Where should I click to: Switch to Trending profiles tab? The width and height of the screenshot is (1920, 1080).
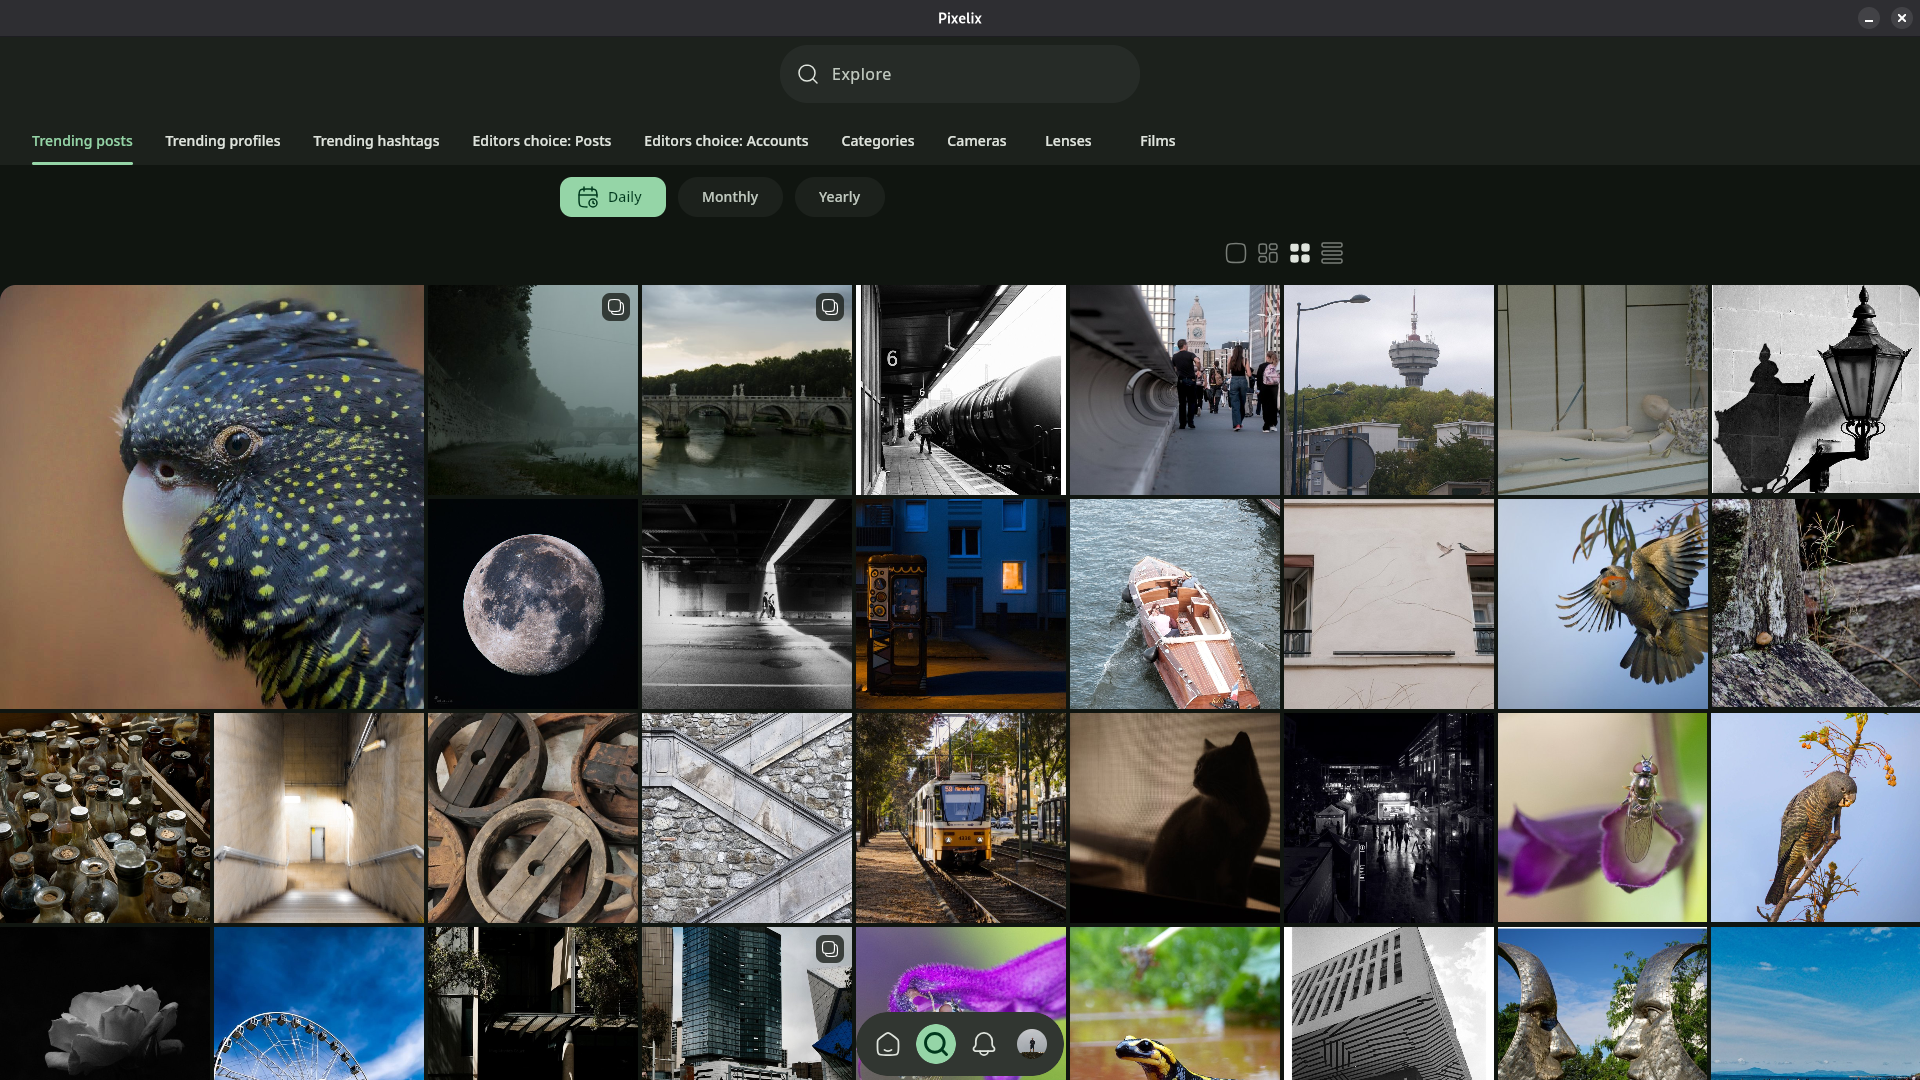click(x=223, y=141)
